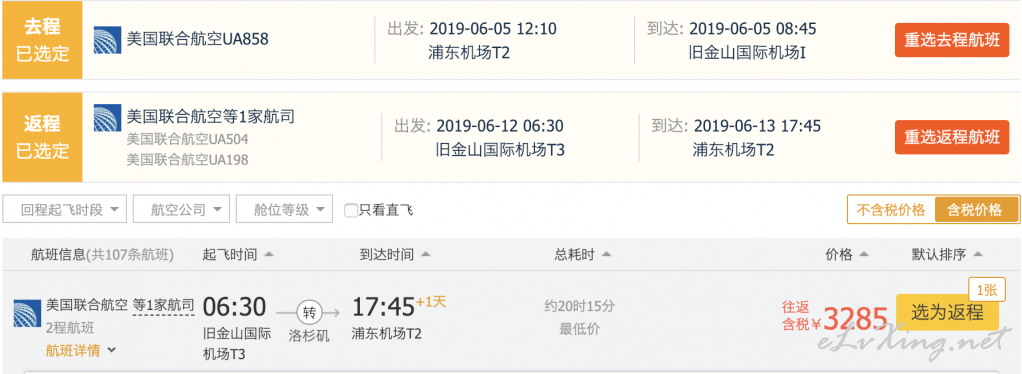Switch to 不含税价格 option
Image resolution: width=1022 pixels, height=374 pixels.
click(x=890, y=210)
